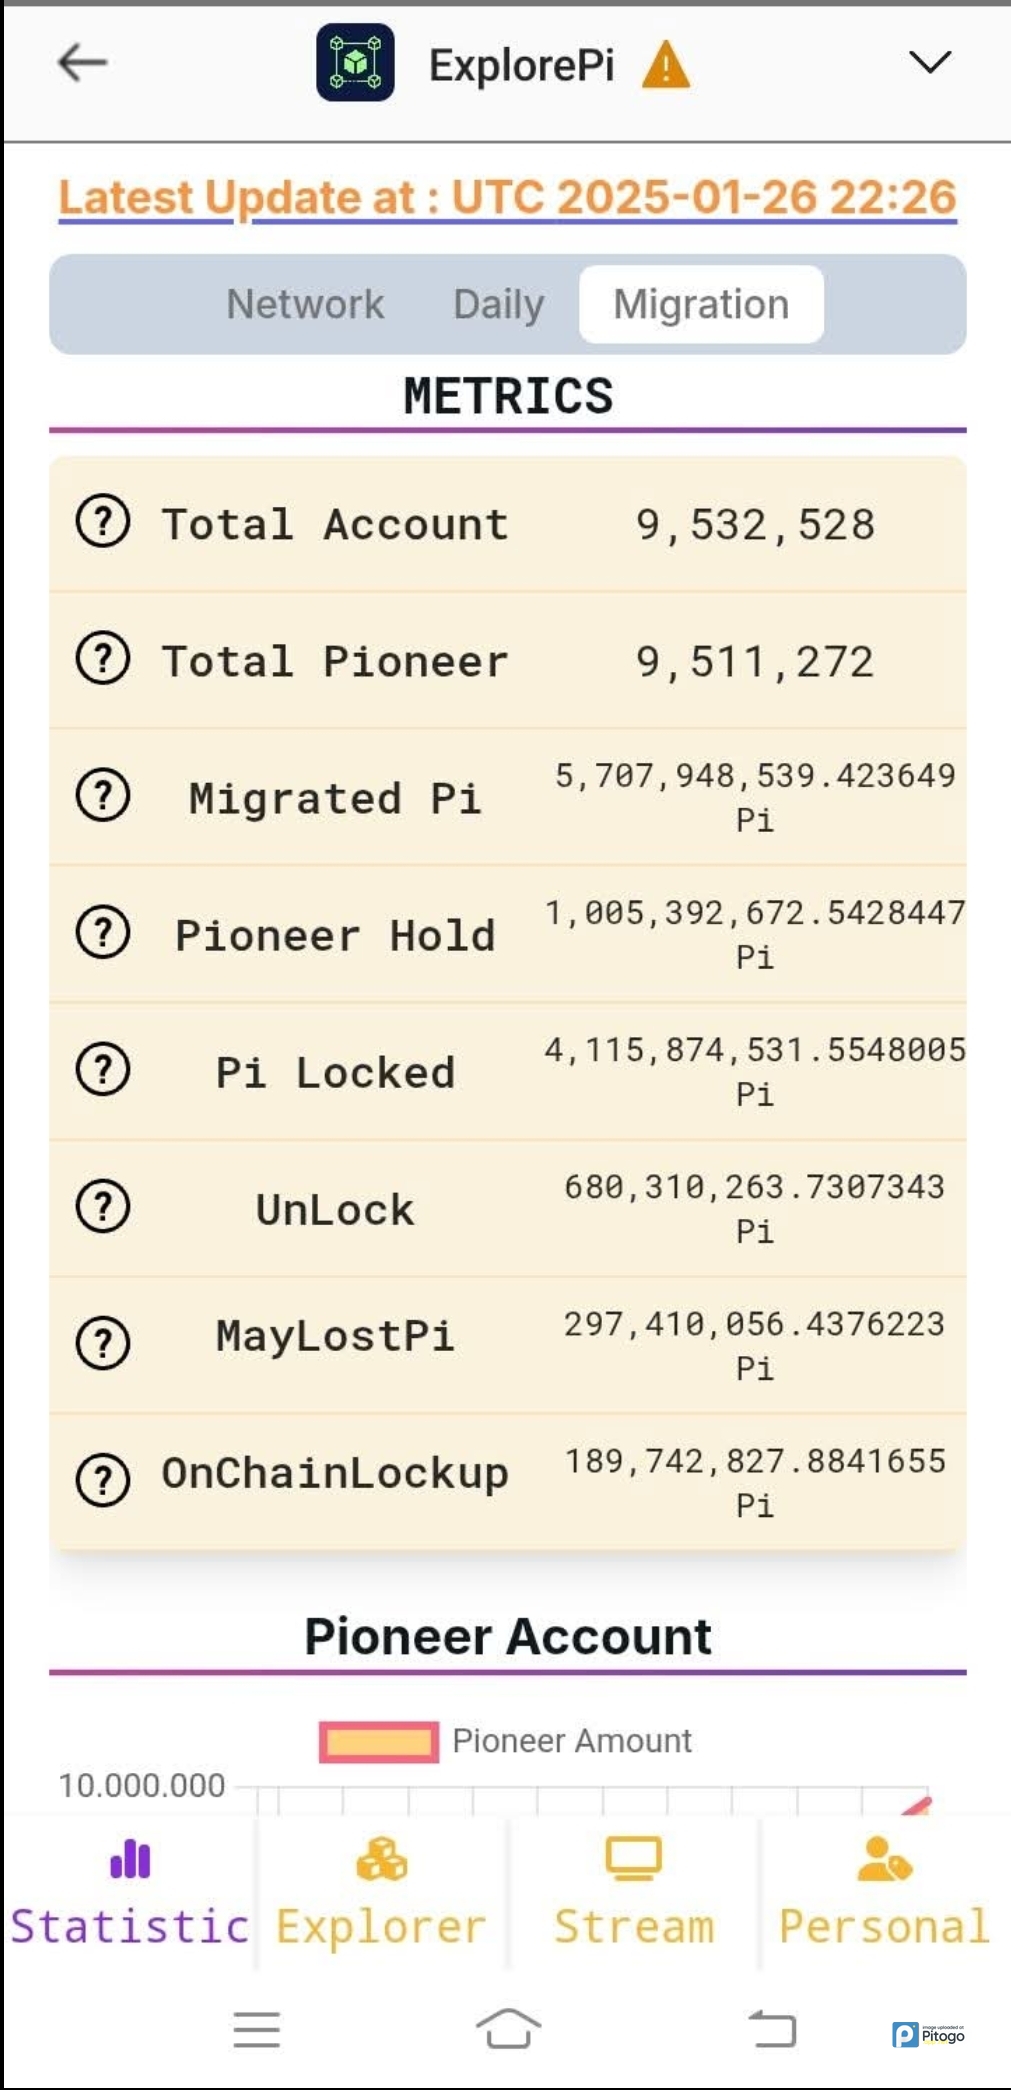The image size is (1011, 2090).
Task: Toggle Pioneer Amount chart legend swatch
Action: 379,1742
